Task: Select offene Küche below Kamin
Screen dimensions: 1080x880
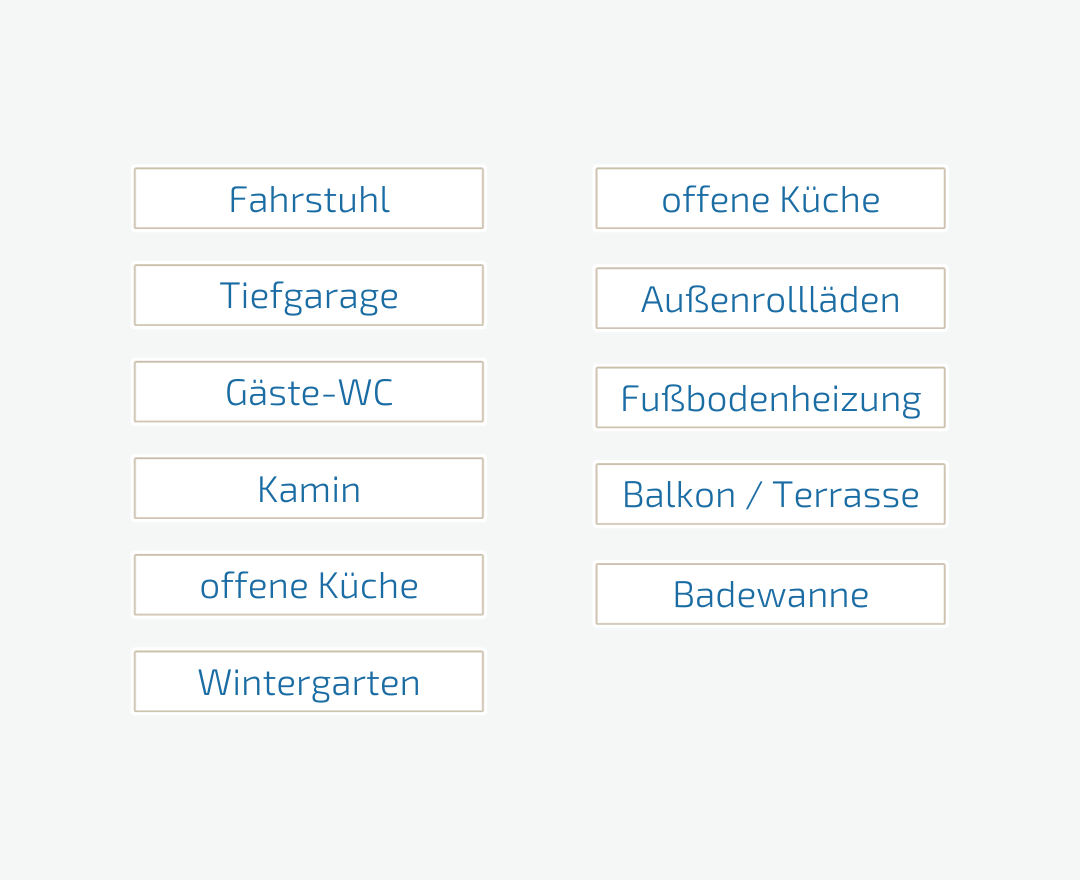Action: (x=309, y=585)
